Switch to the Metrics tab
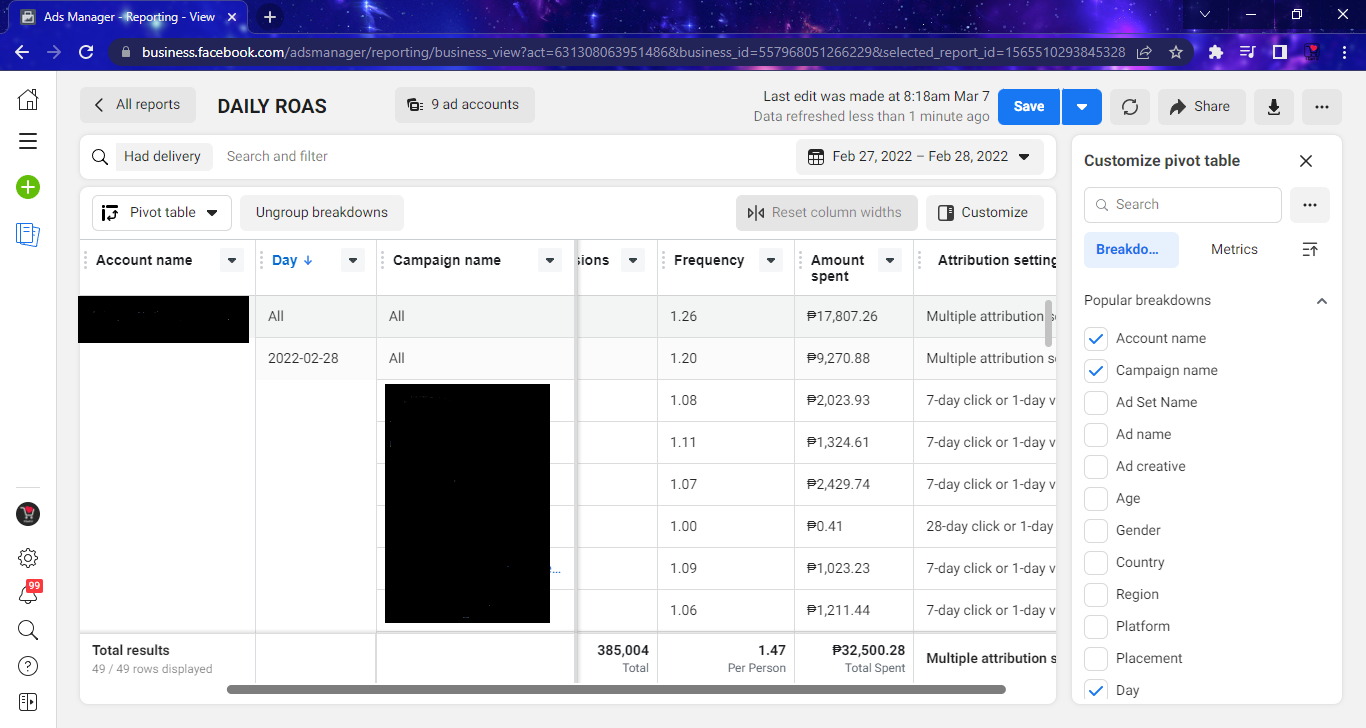The width and height of the screenshot is (1366, 728). [1234, 250]
